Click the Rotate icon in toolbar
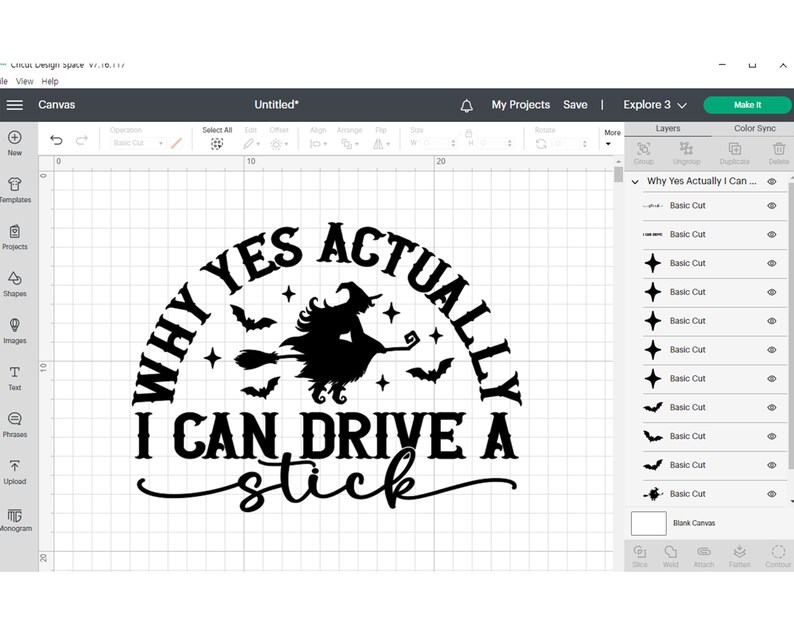The height and width of the screenshot is (635, 794). pyautogui.click(x=541, y=144)
